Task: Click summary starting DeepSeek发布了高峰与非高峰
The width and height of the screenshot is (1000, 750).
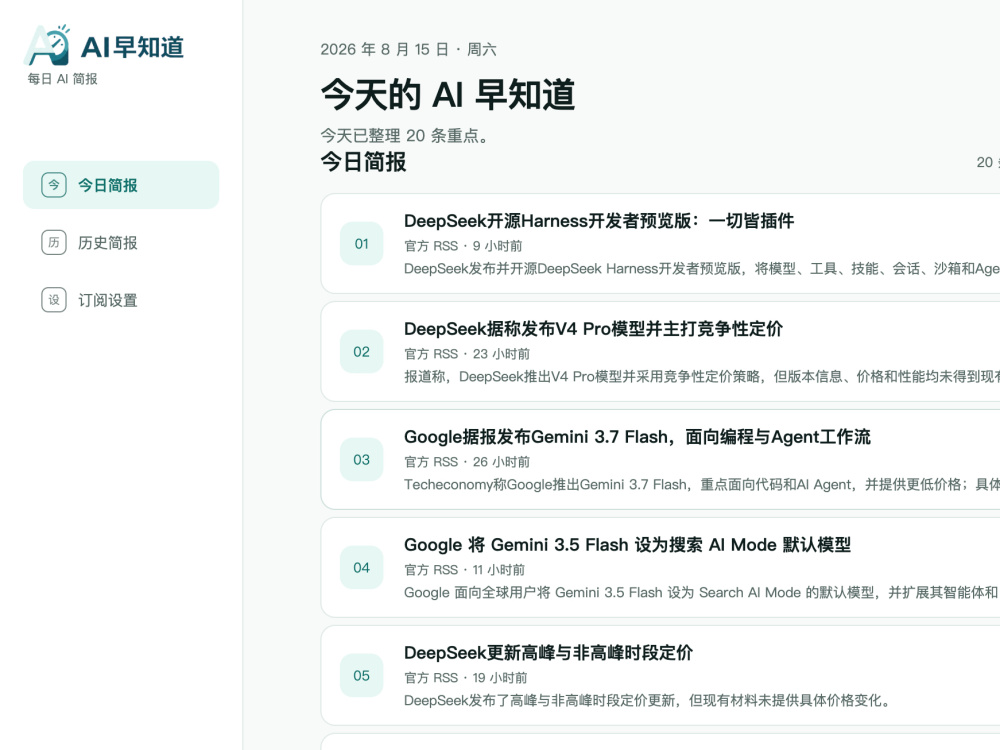Action: [647, 700]
